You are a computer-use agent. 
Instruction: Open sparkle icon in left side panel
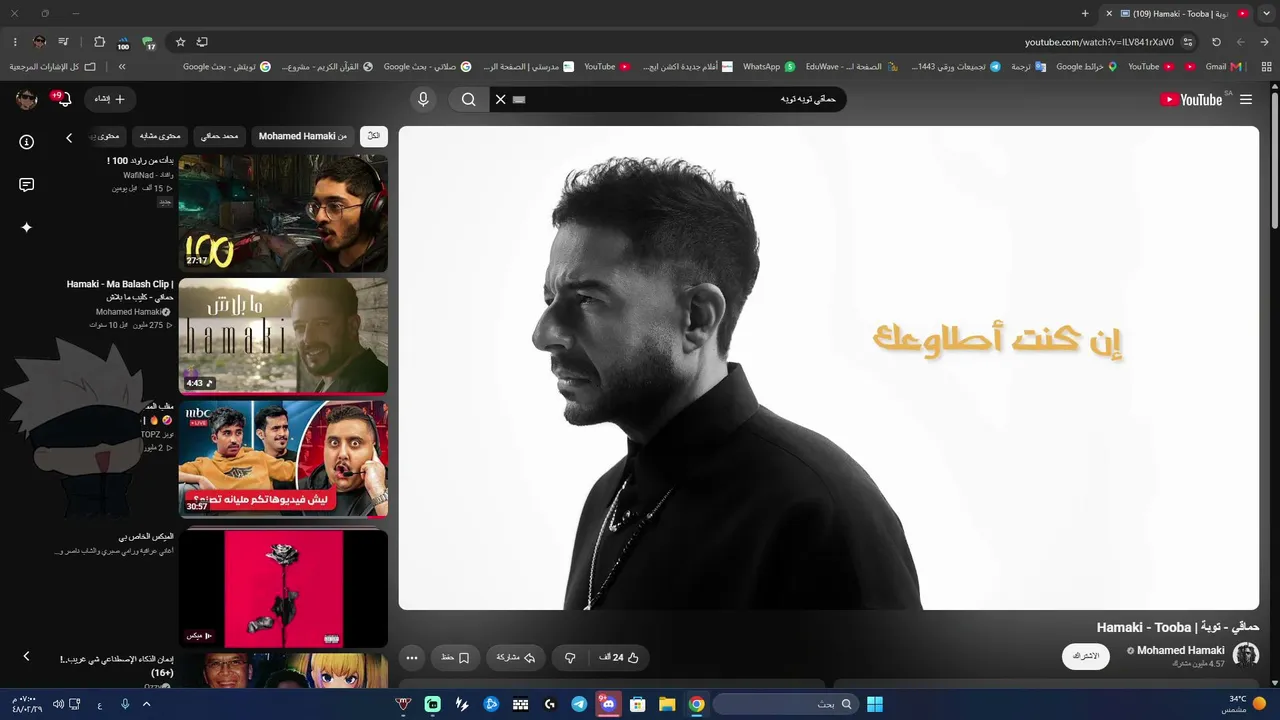click(27, 227)
